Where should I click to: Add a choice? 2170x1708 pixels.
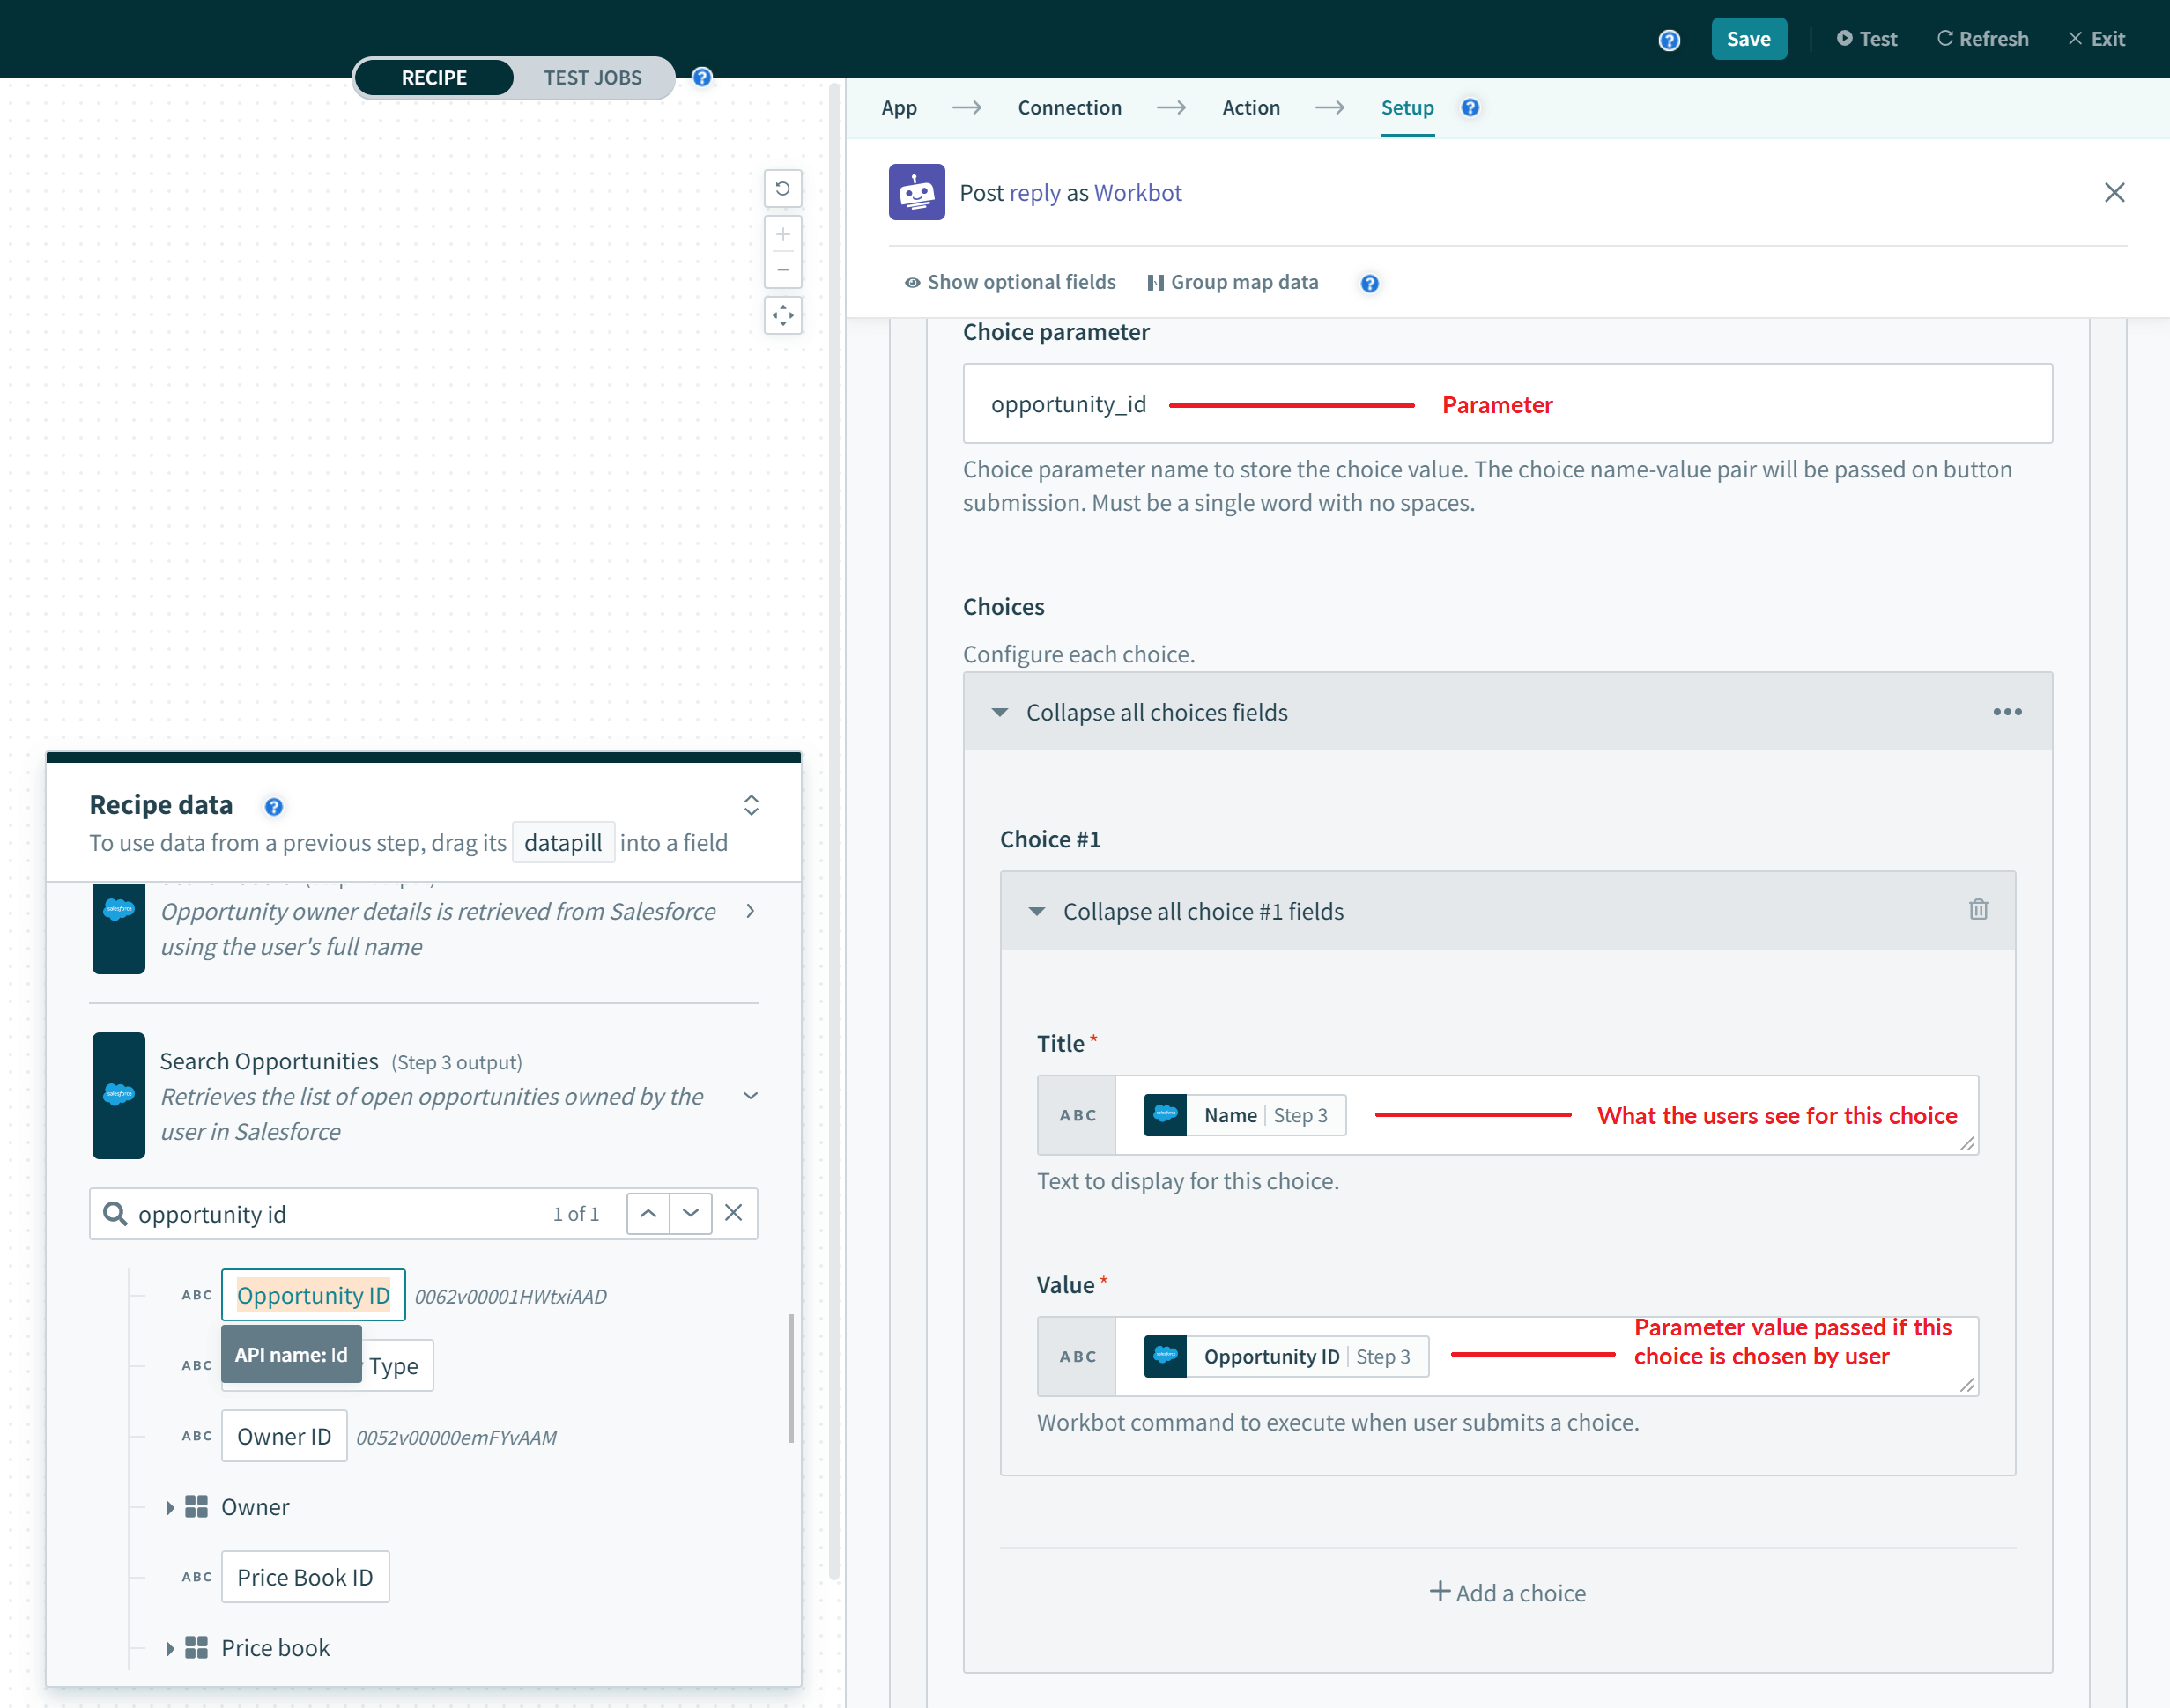click(1507, 1593)
